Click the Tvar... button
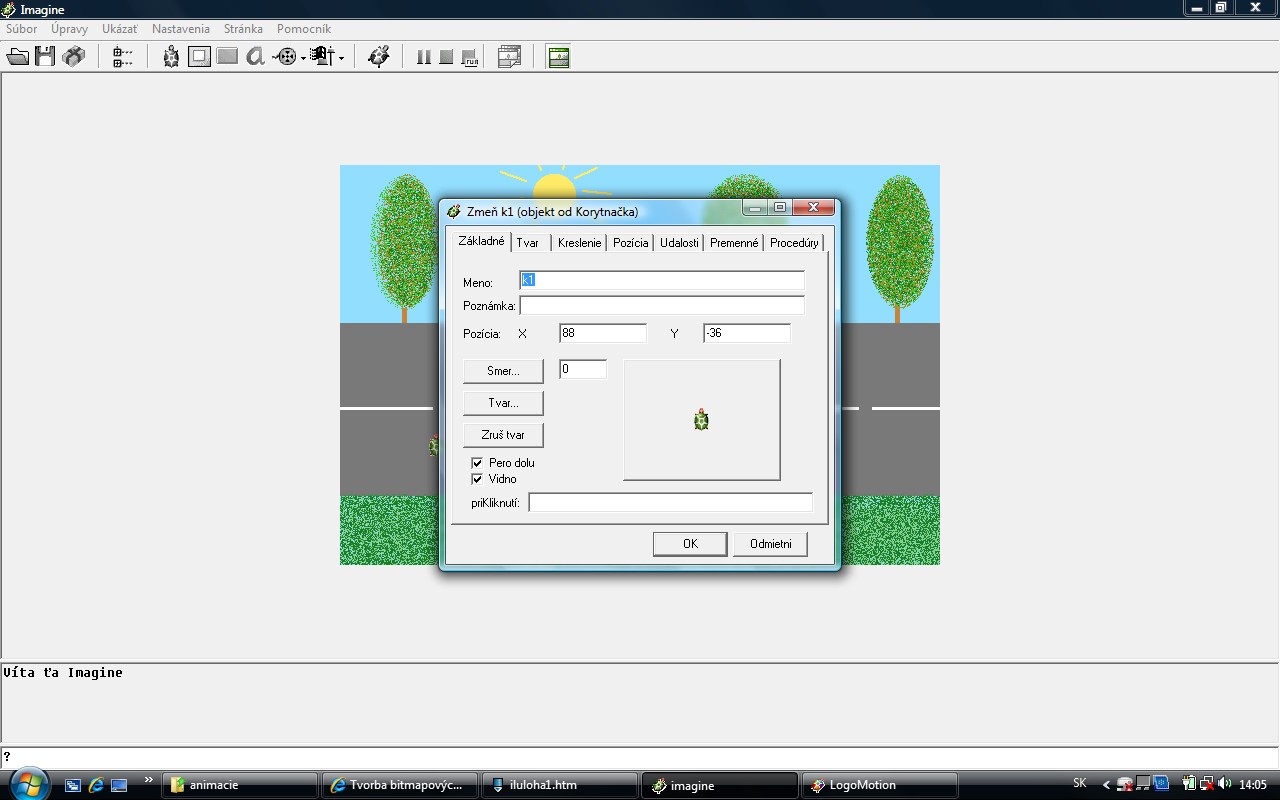 pos(503,403)
